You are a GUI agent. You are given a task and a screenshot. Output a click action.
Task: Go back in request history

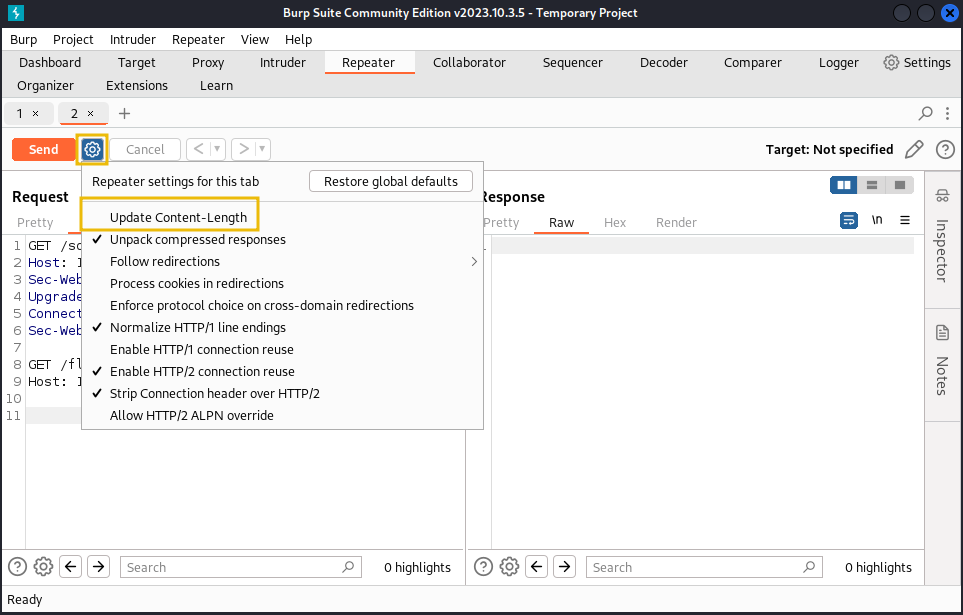198,149
